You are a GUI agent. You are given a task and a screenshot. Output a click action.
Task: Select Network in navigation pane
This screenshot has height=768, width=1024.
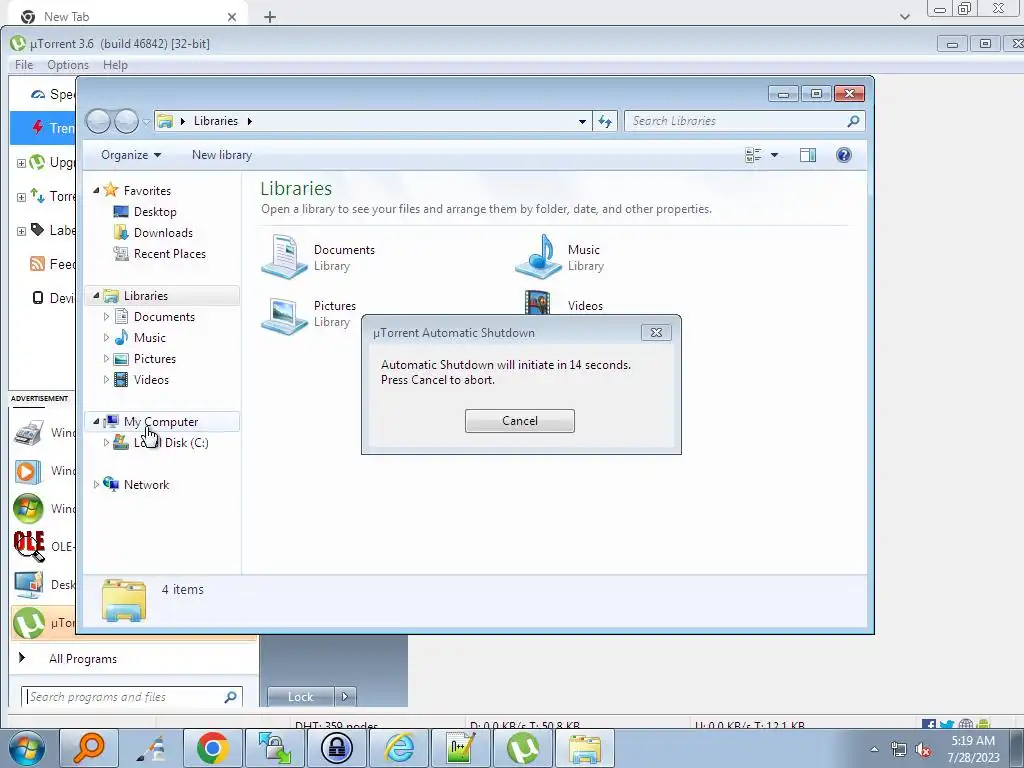coord(146,485)
